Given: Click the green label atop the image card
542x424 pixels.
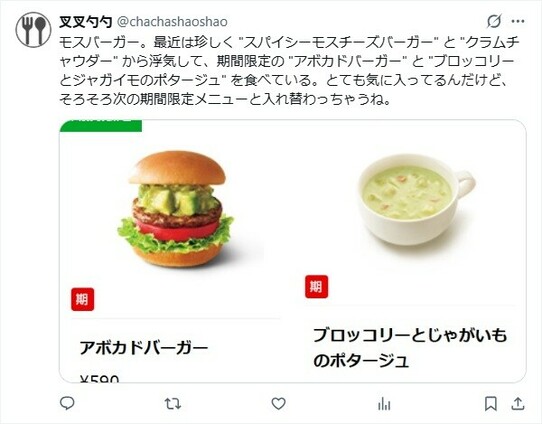Looking at the screenshot, I should tap(101, 126).
